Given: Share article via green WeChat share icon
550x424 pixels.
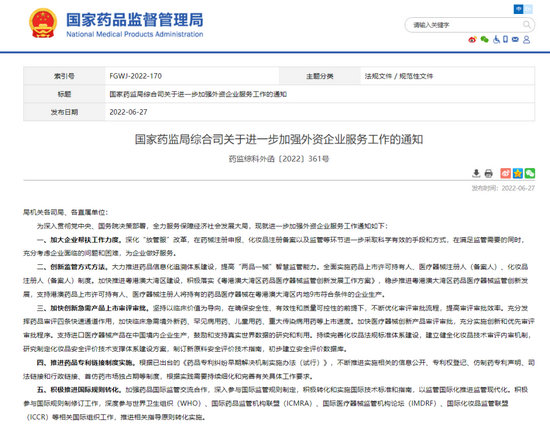Looking at the screenshot, I should 530,173.
